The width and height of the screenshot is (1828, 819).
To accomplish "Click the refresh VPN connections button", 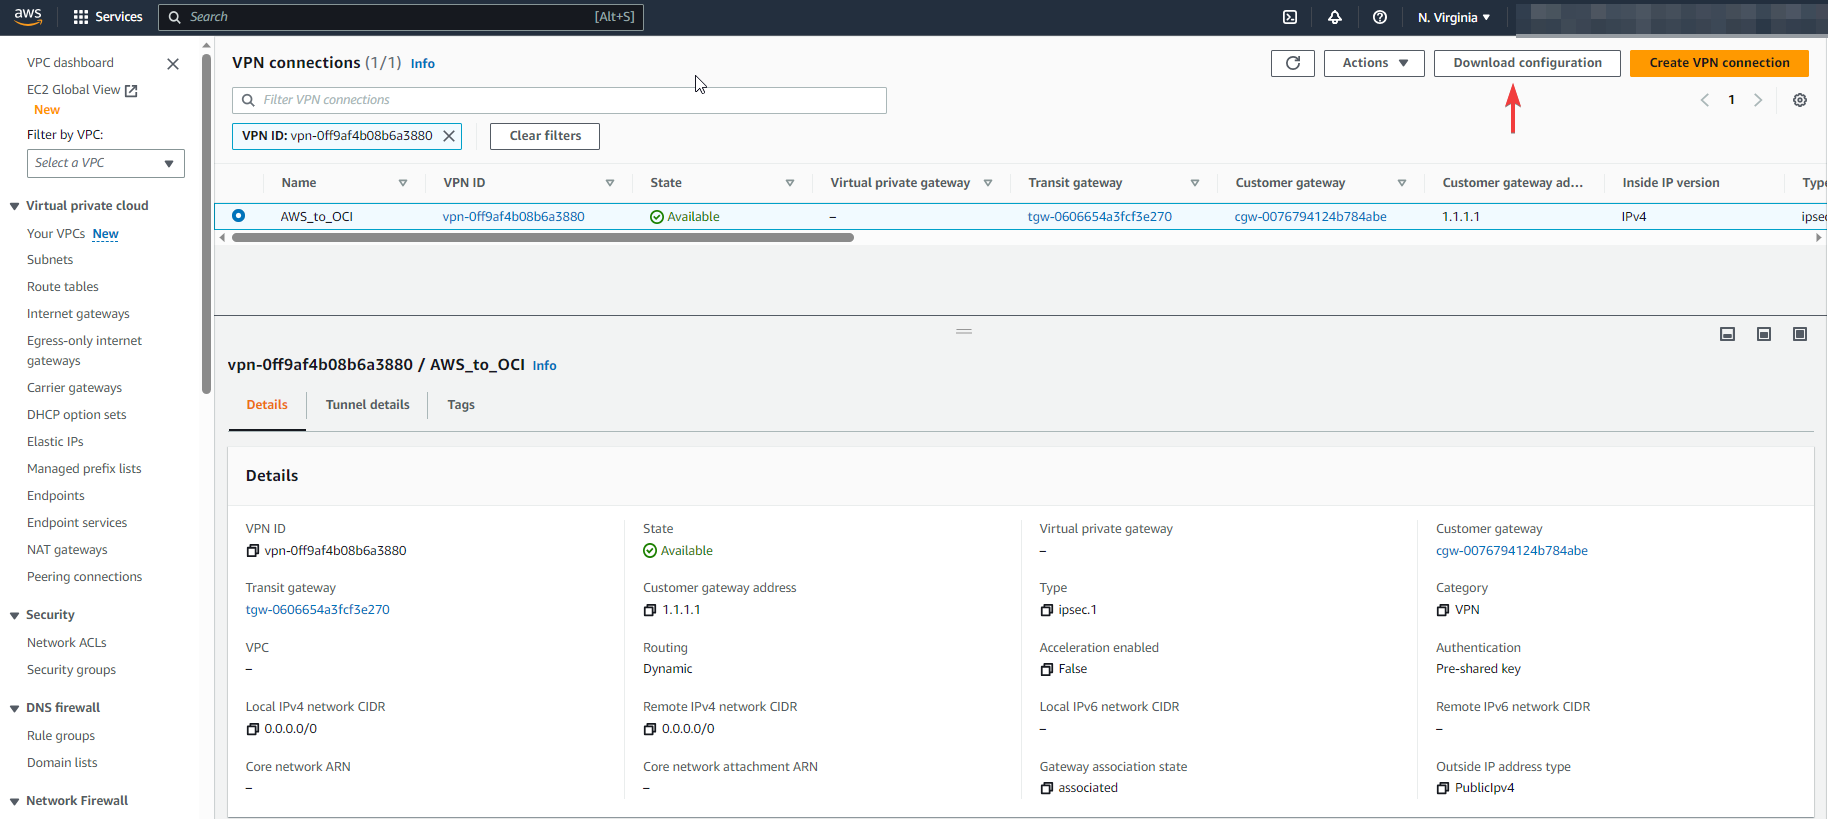I will (x=1293, y=63).
